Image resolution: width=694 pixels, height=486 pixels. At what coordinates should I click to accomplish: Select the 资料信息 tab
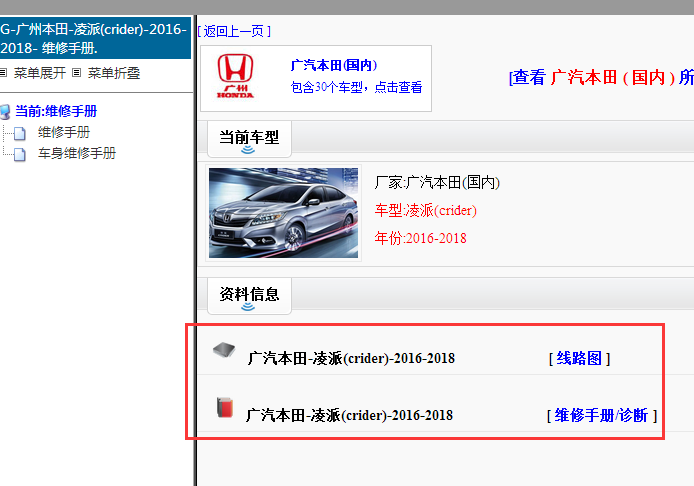[x=249, y=296]
